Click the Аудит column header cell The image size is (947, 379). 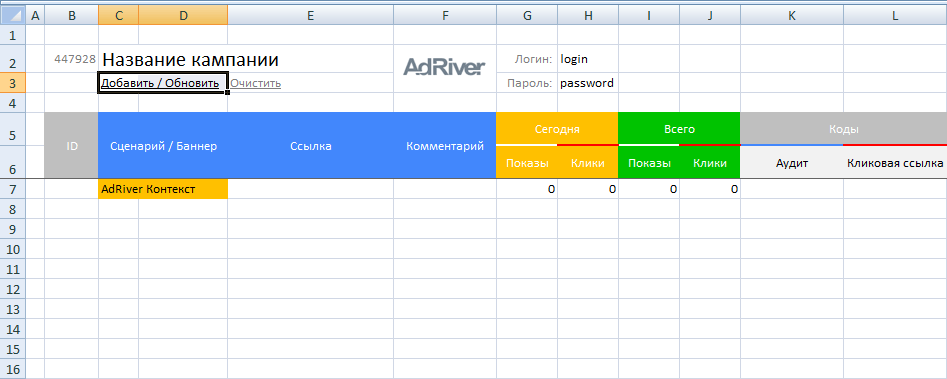point(792,163)
